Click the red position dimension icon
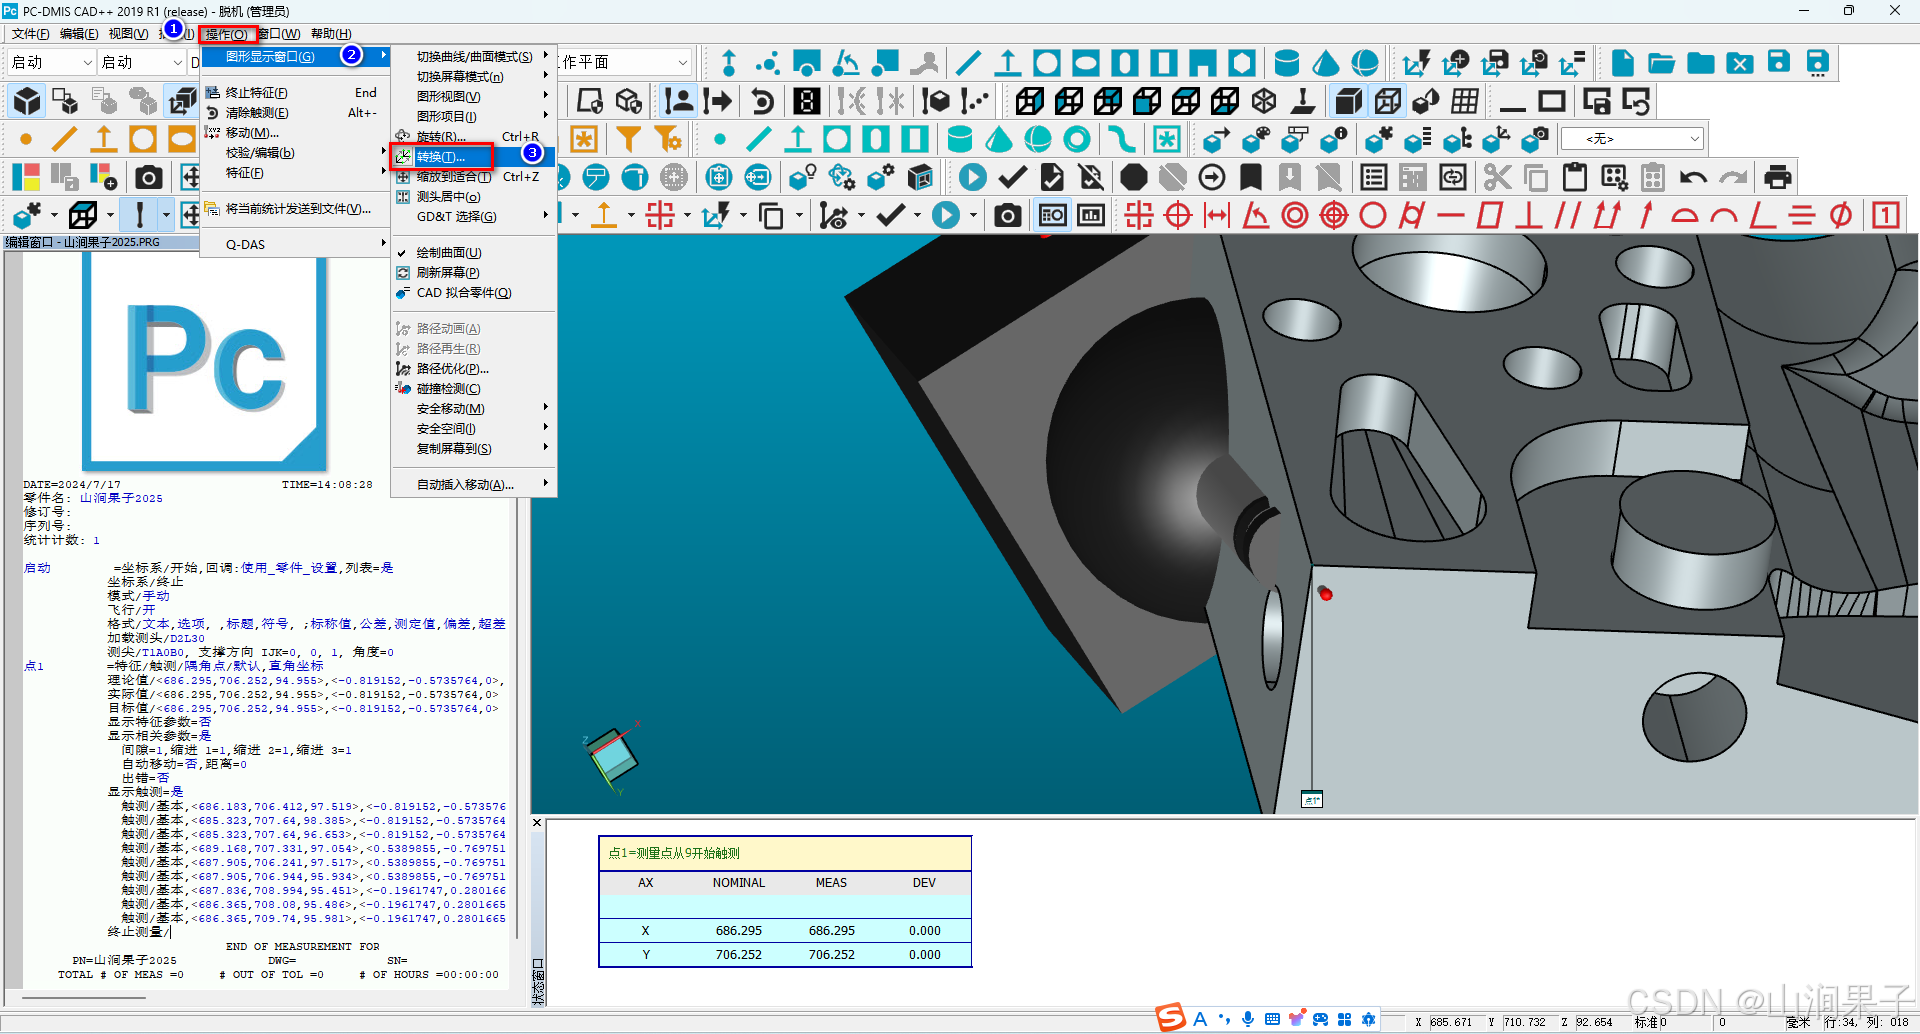The image size is (1920, 1034). point(1178,215)
